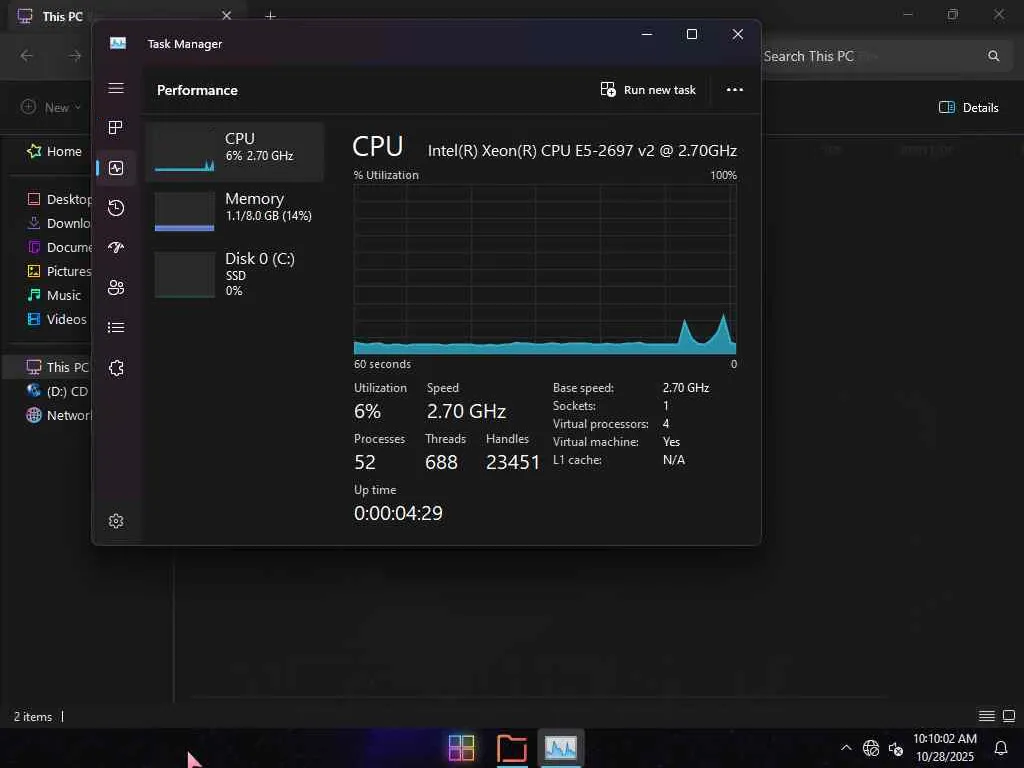Toggle the Details pane in Explorer
Screen dimensions: 1024x768
968,108
